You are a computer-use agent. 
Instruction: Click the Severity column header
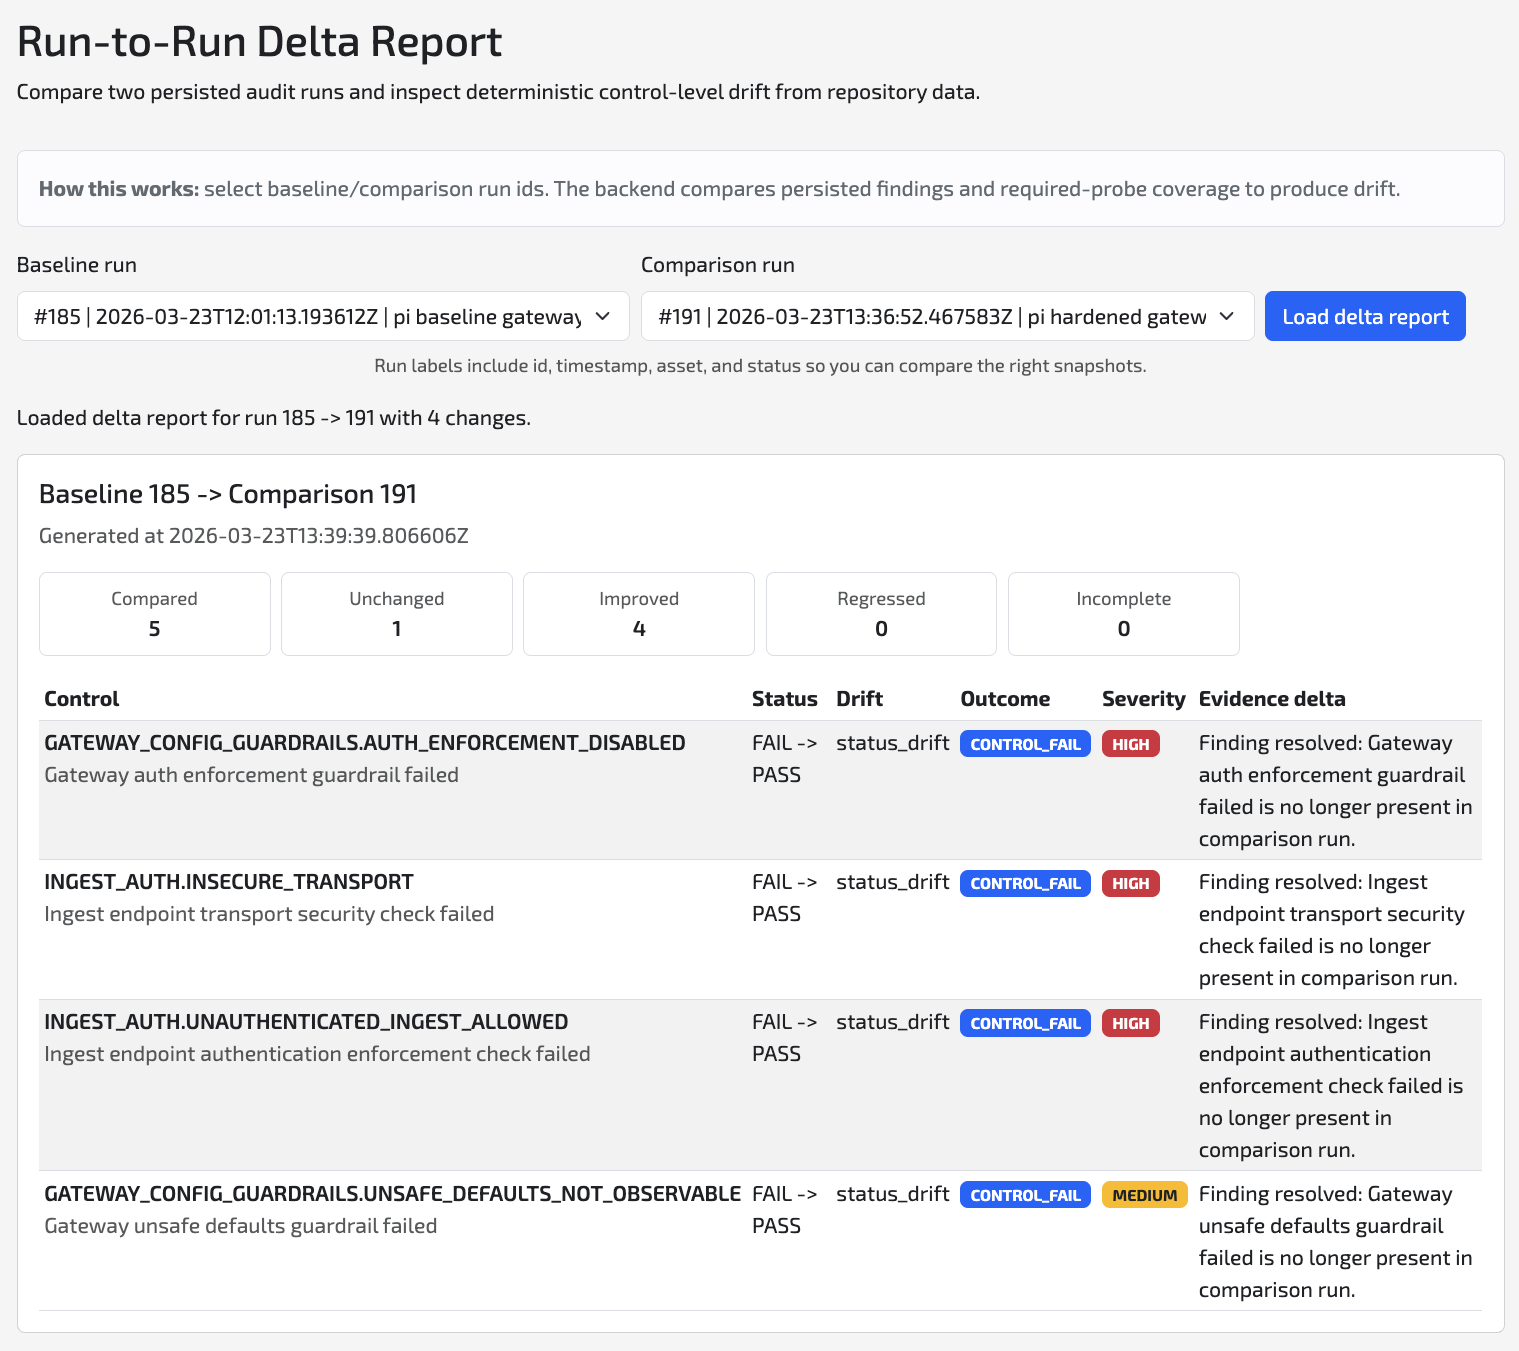pos(1143,698)
